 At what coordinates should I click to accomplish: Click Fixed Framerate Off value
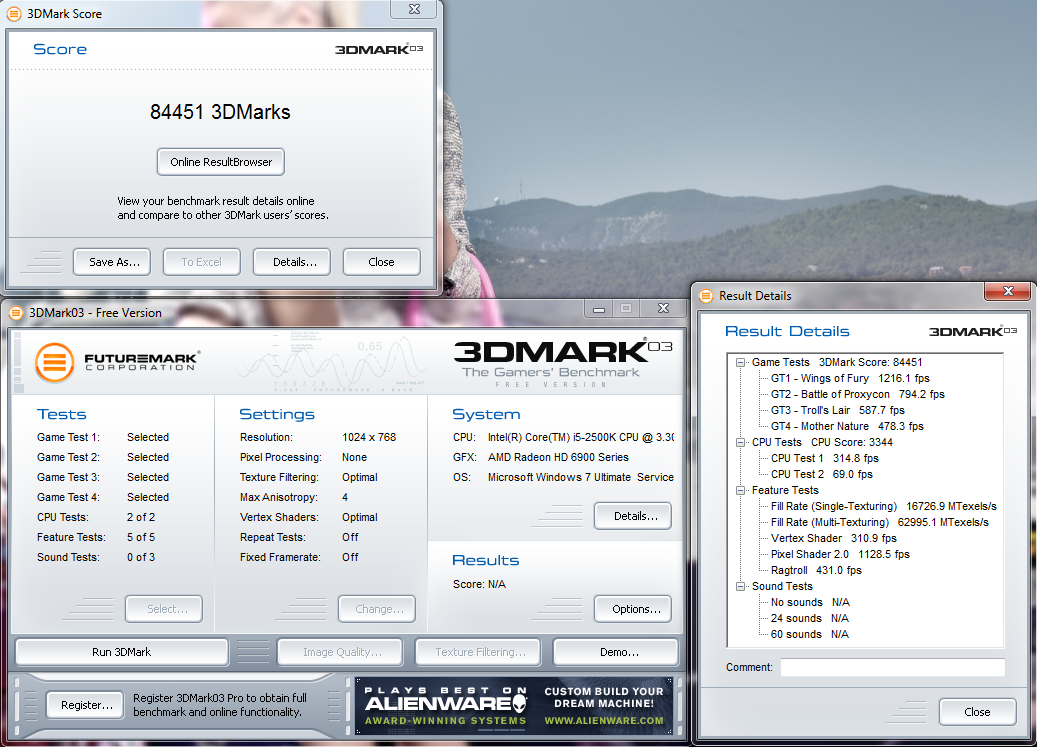[x=351, y=557]
